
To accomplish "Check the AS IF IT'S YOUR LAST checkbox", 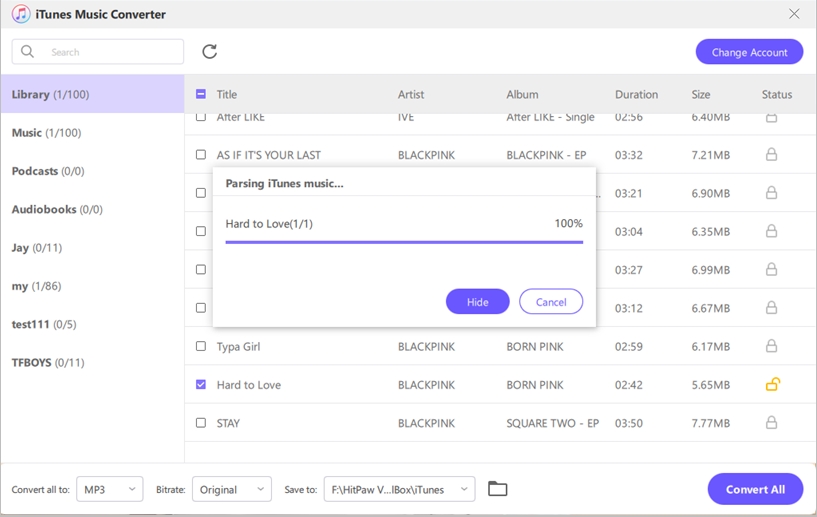I will click(201, 154).
